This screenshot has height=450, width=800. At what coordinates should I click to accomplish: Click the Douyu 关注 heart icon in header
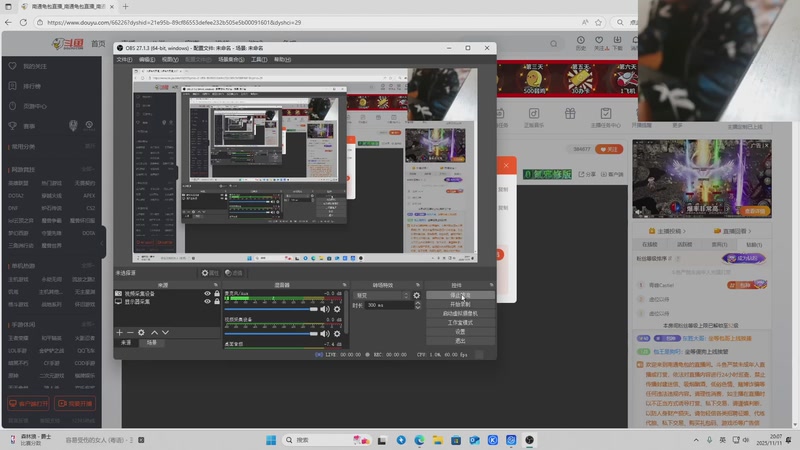pos(599,40)
